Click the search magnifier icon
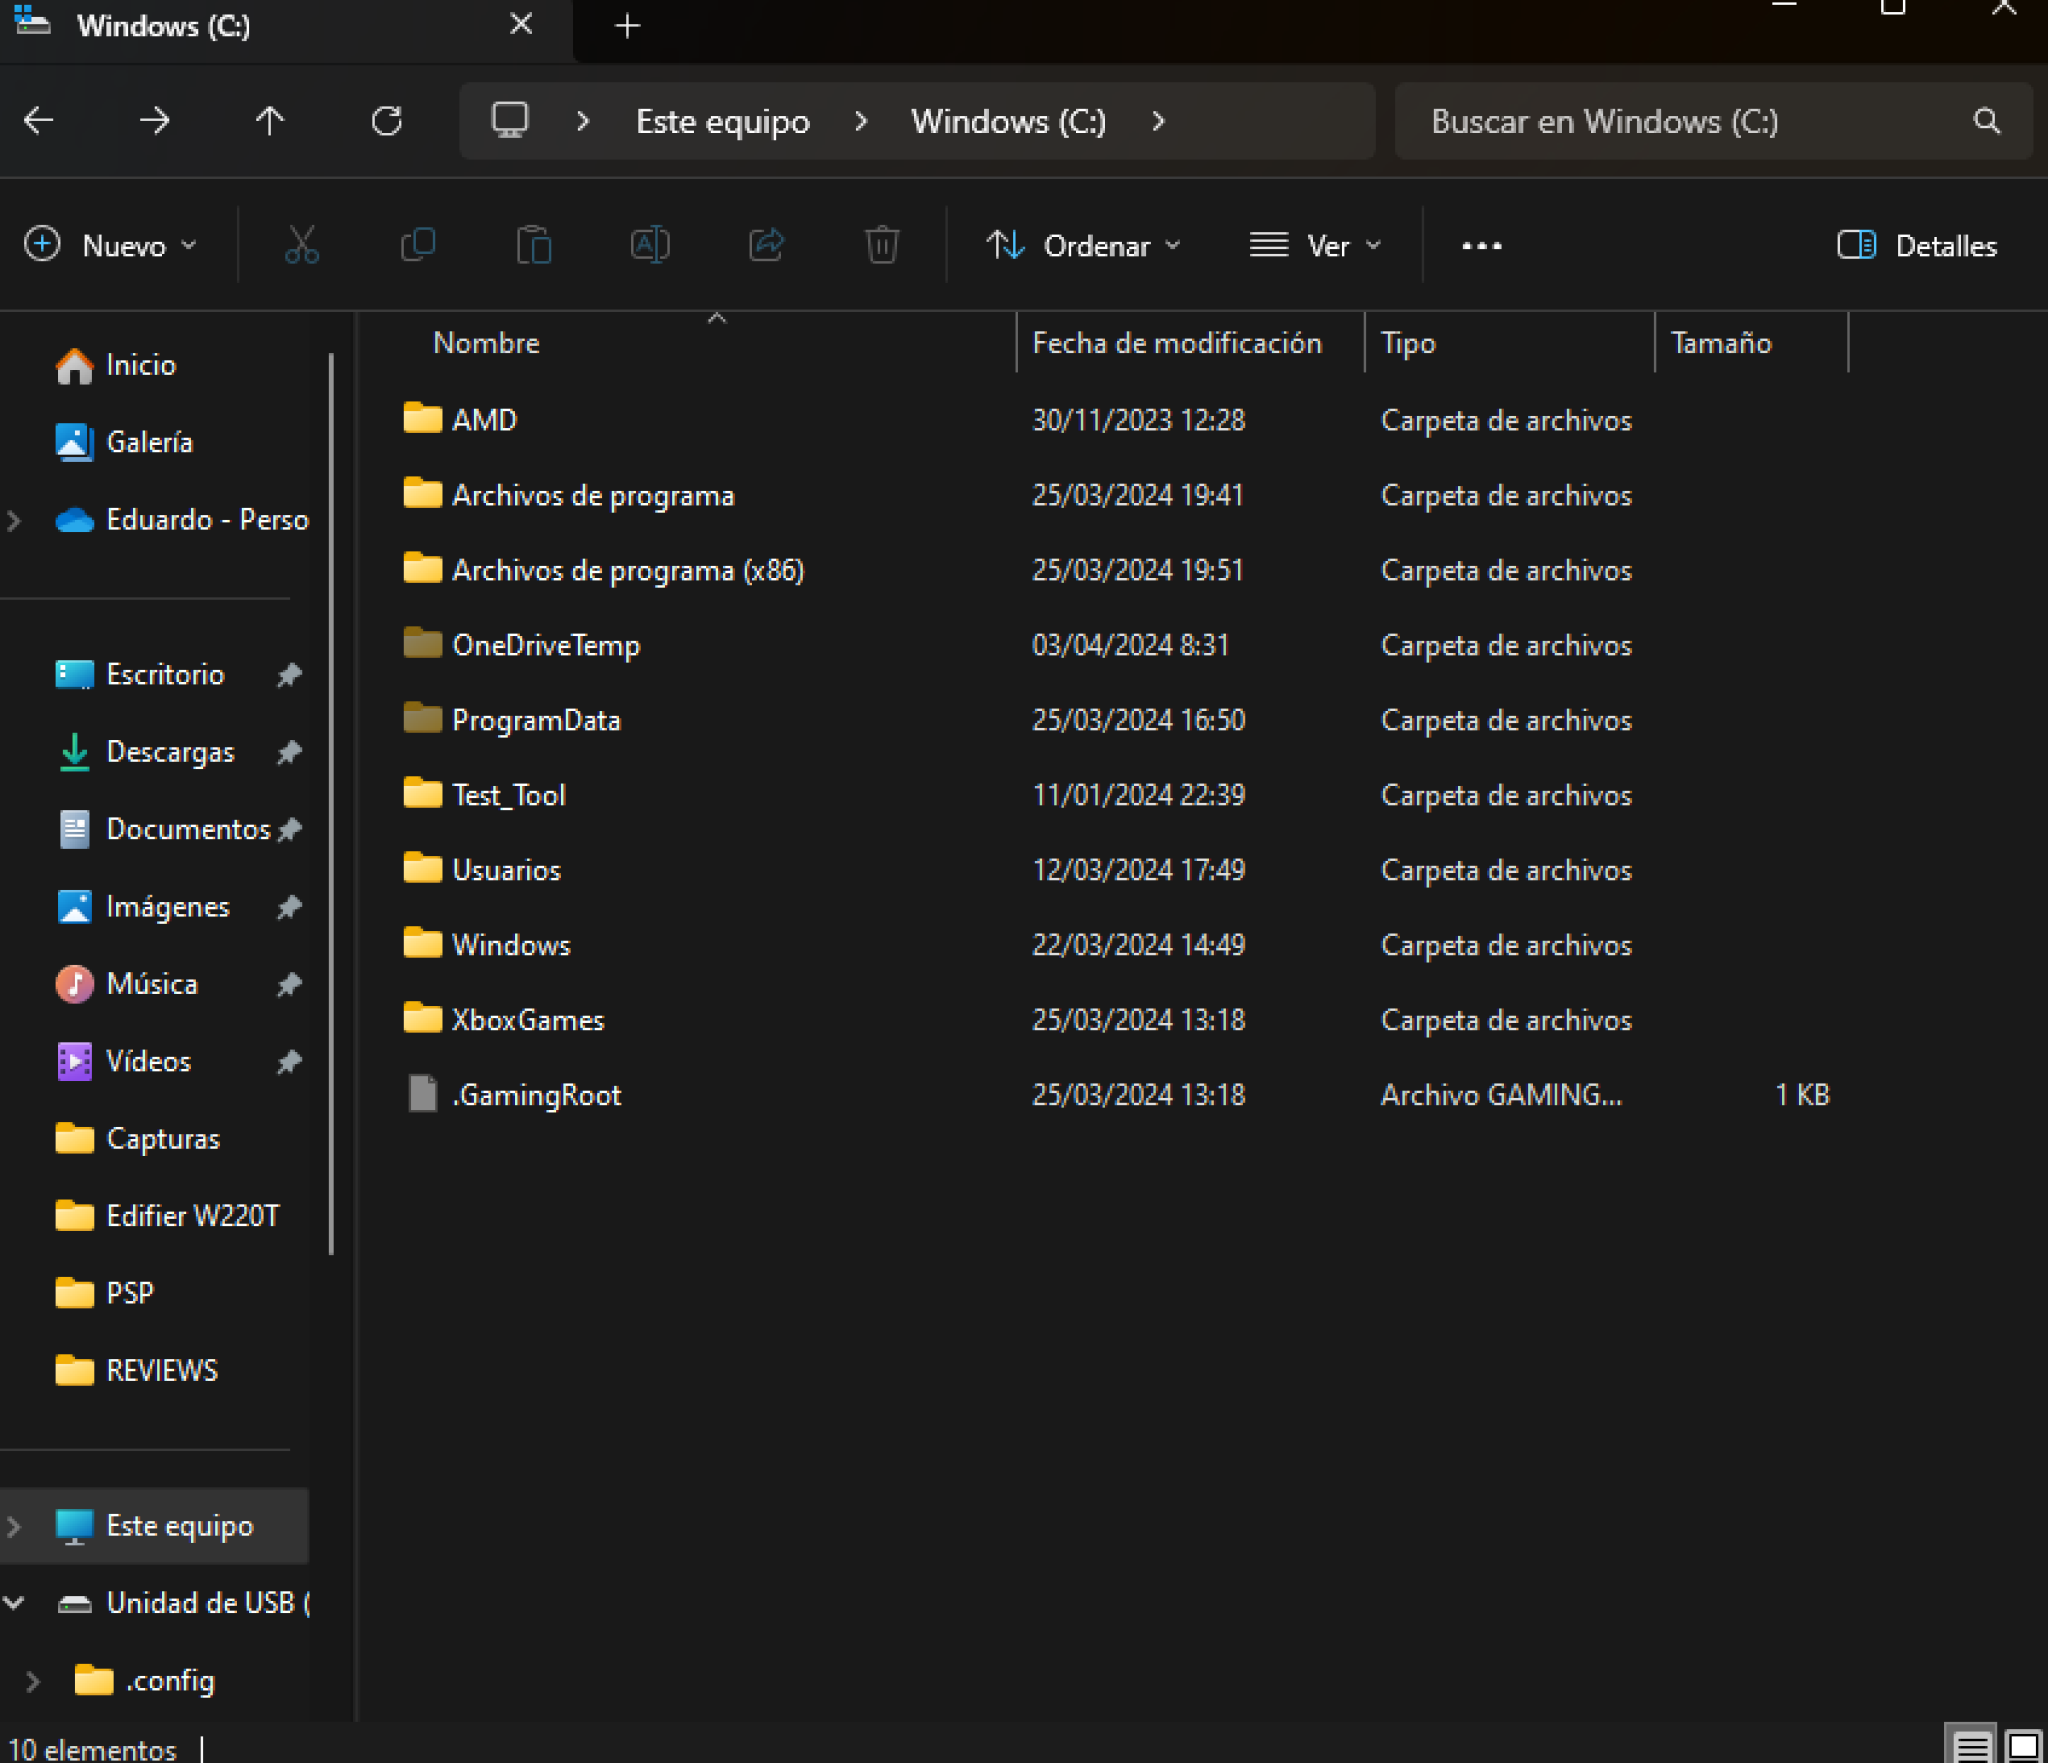 1986,121
